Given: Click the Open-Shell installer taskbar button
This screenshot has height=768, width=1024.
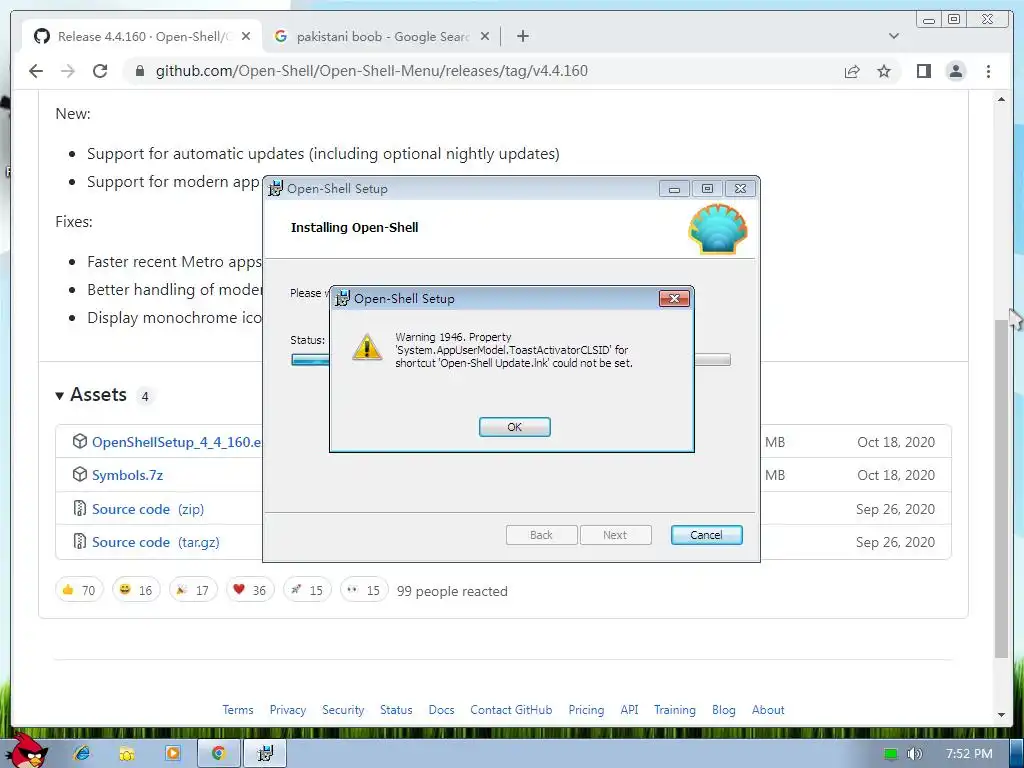Looking at the screenshot, I should 264,754.
